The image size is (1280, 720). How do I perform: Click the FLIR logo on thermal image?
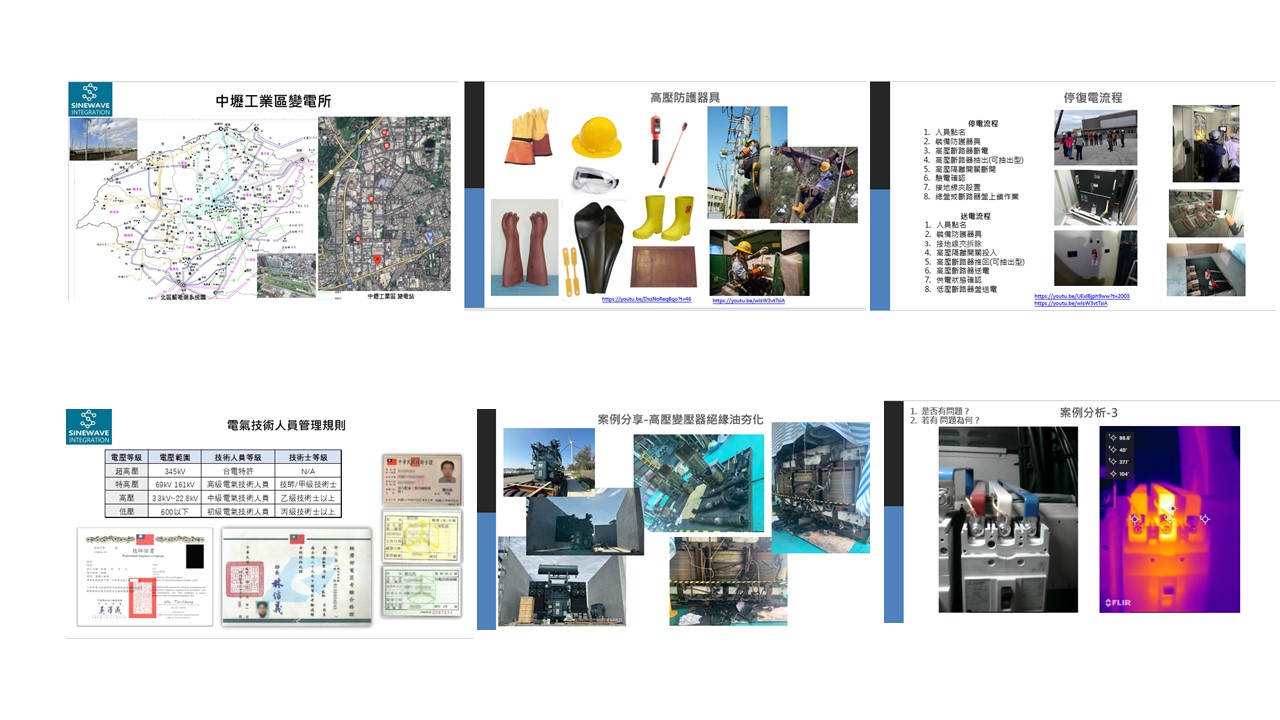1119,603
